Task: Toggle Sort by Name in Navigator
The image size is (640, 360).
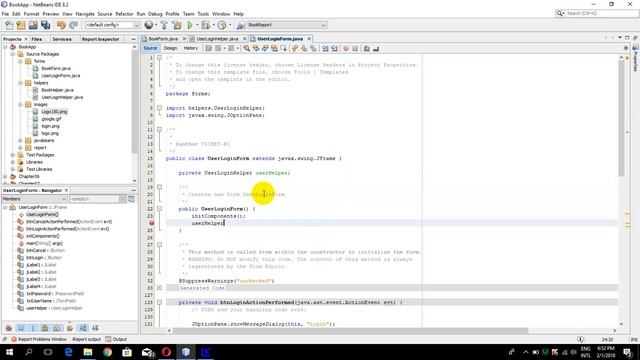Action: click(83, 328)
